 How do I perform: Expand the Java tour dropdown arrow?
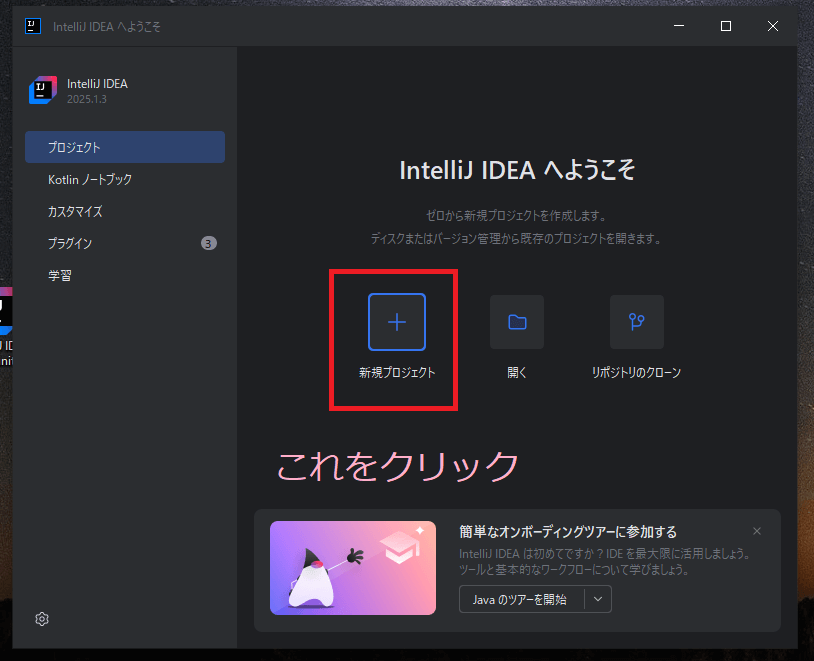(x=598, y=599)
